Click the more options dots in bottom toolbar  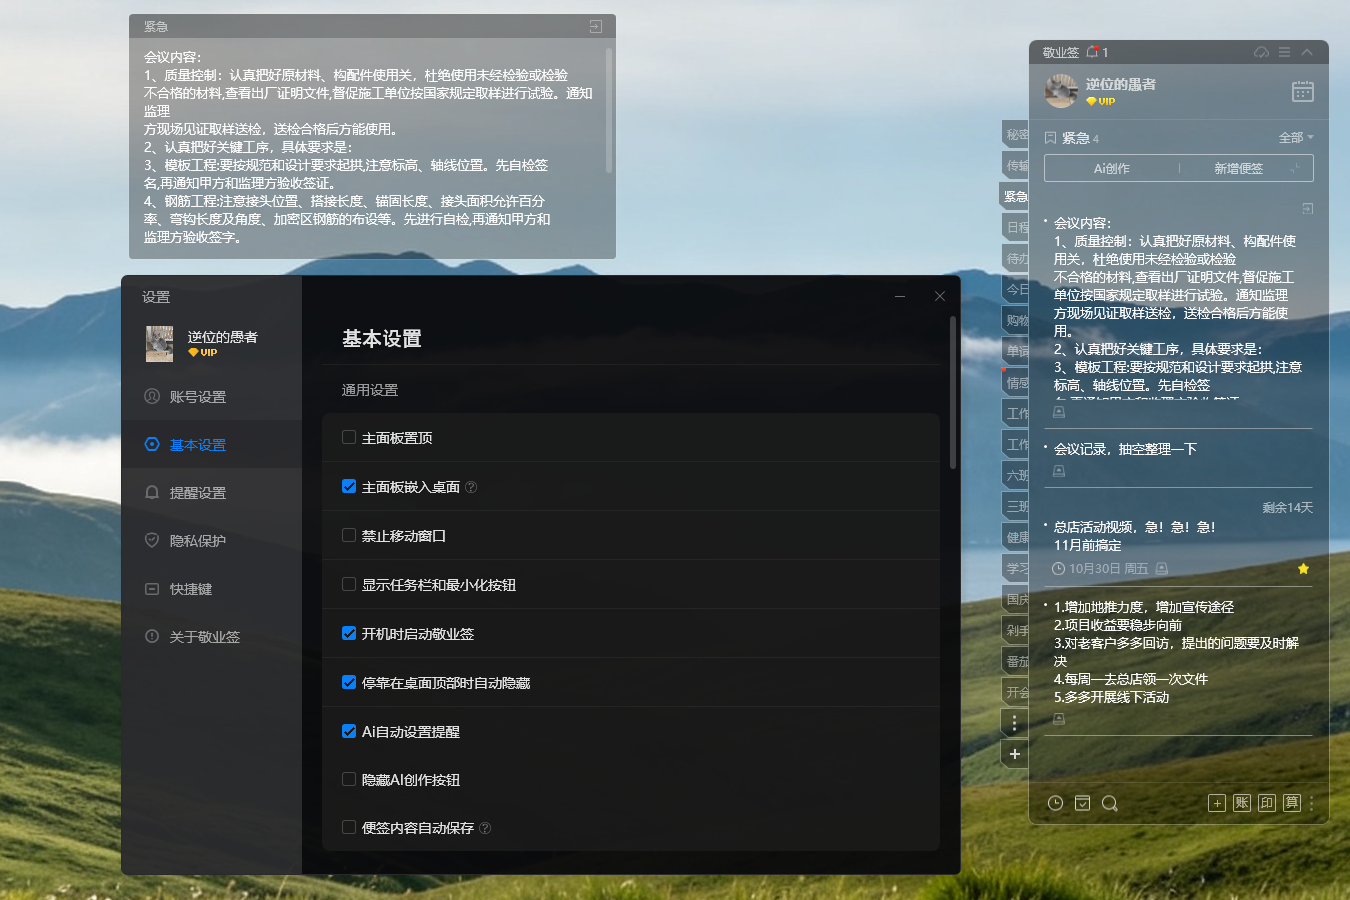coord(1311,803)
